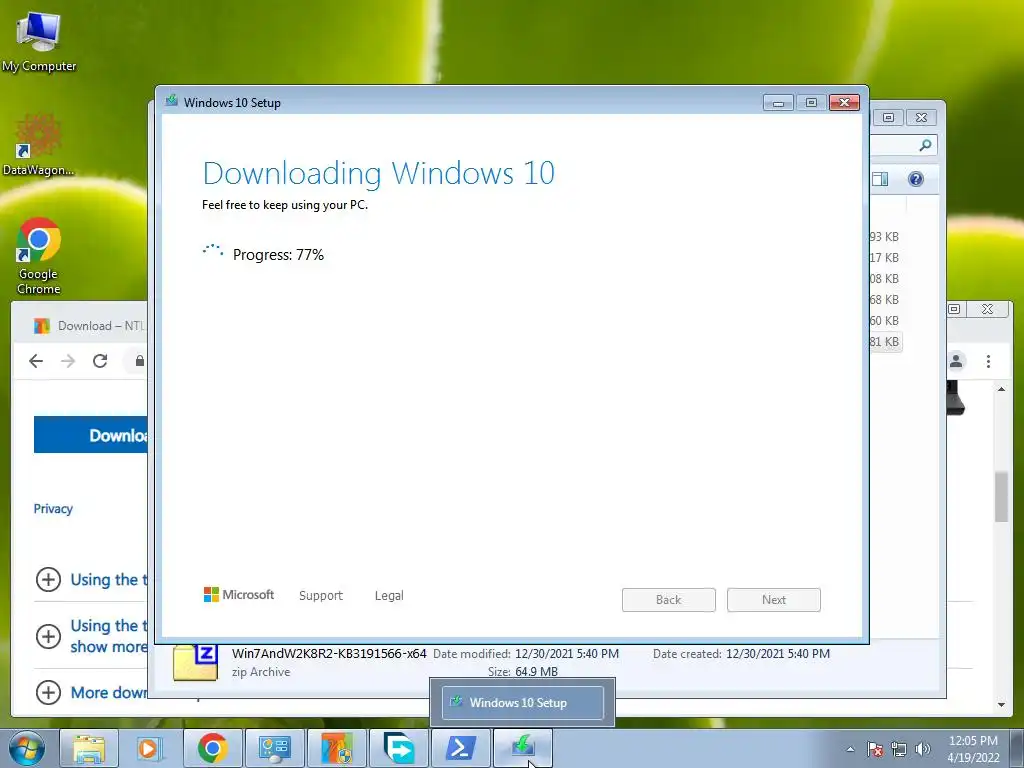Click the Chrome vertical scrollbar thumb
The image size is (1024, 768).
click(1001, 497)
